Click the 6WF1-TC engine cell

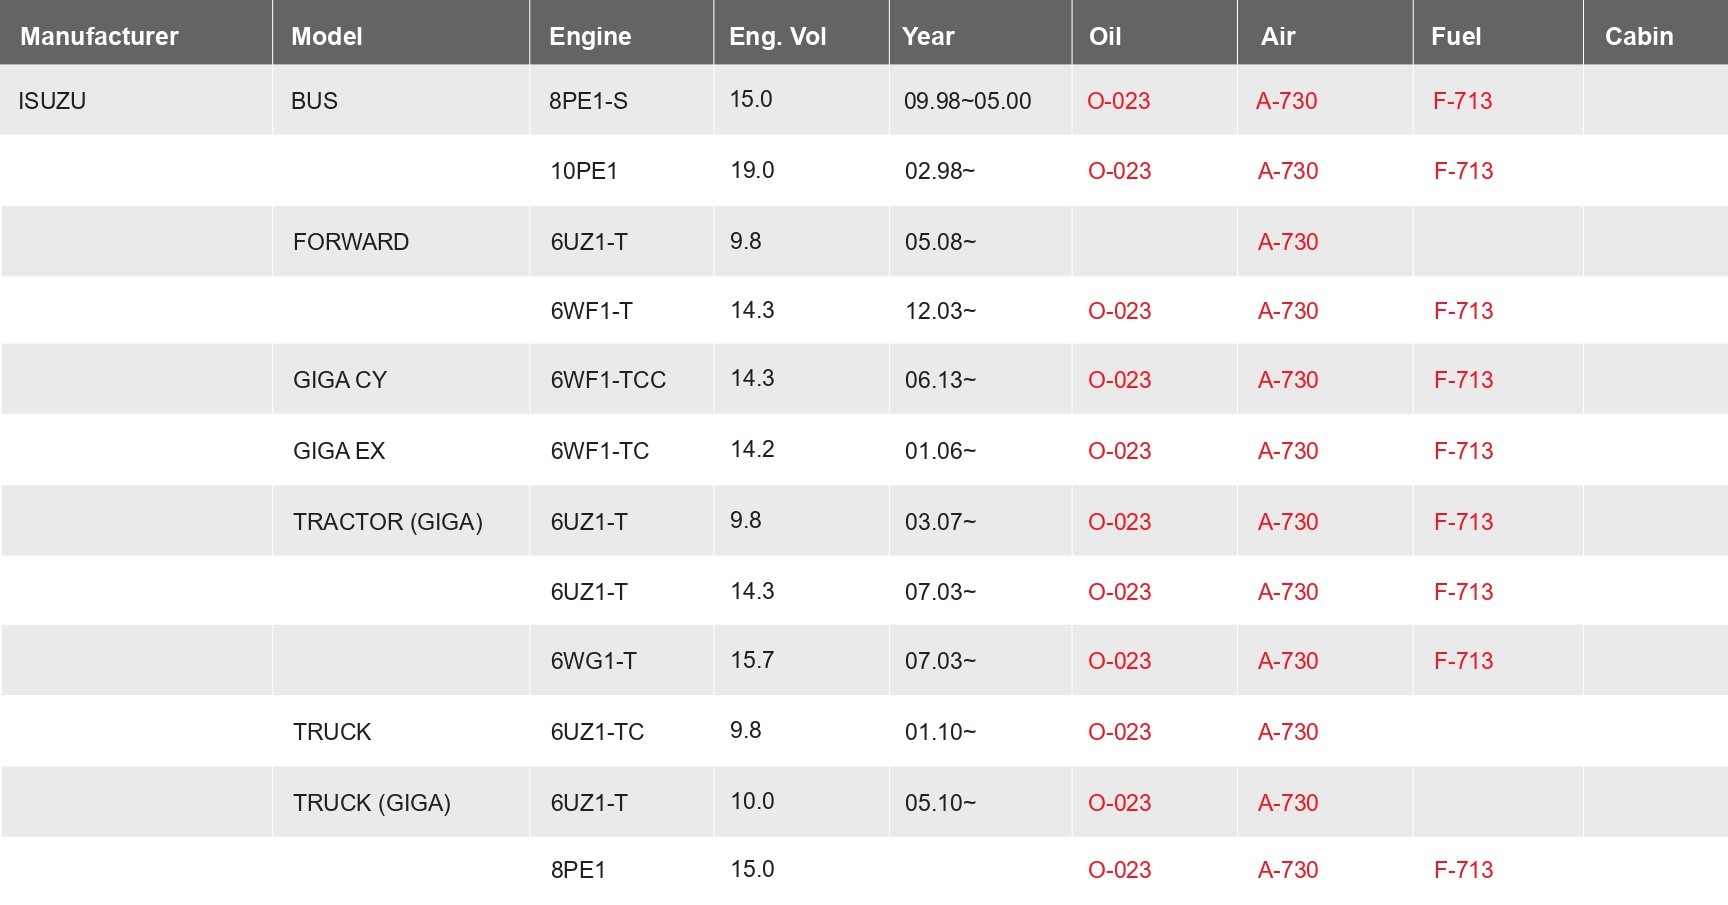pos(599,451)
